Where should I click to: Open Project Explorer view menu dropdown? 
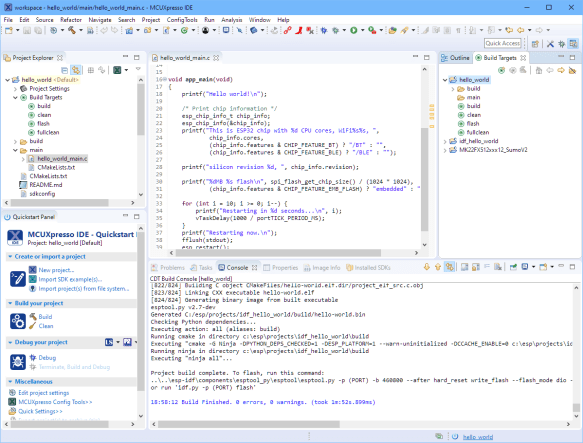pos(138,69)
